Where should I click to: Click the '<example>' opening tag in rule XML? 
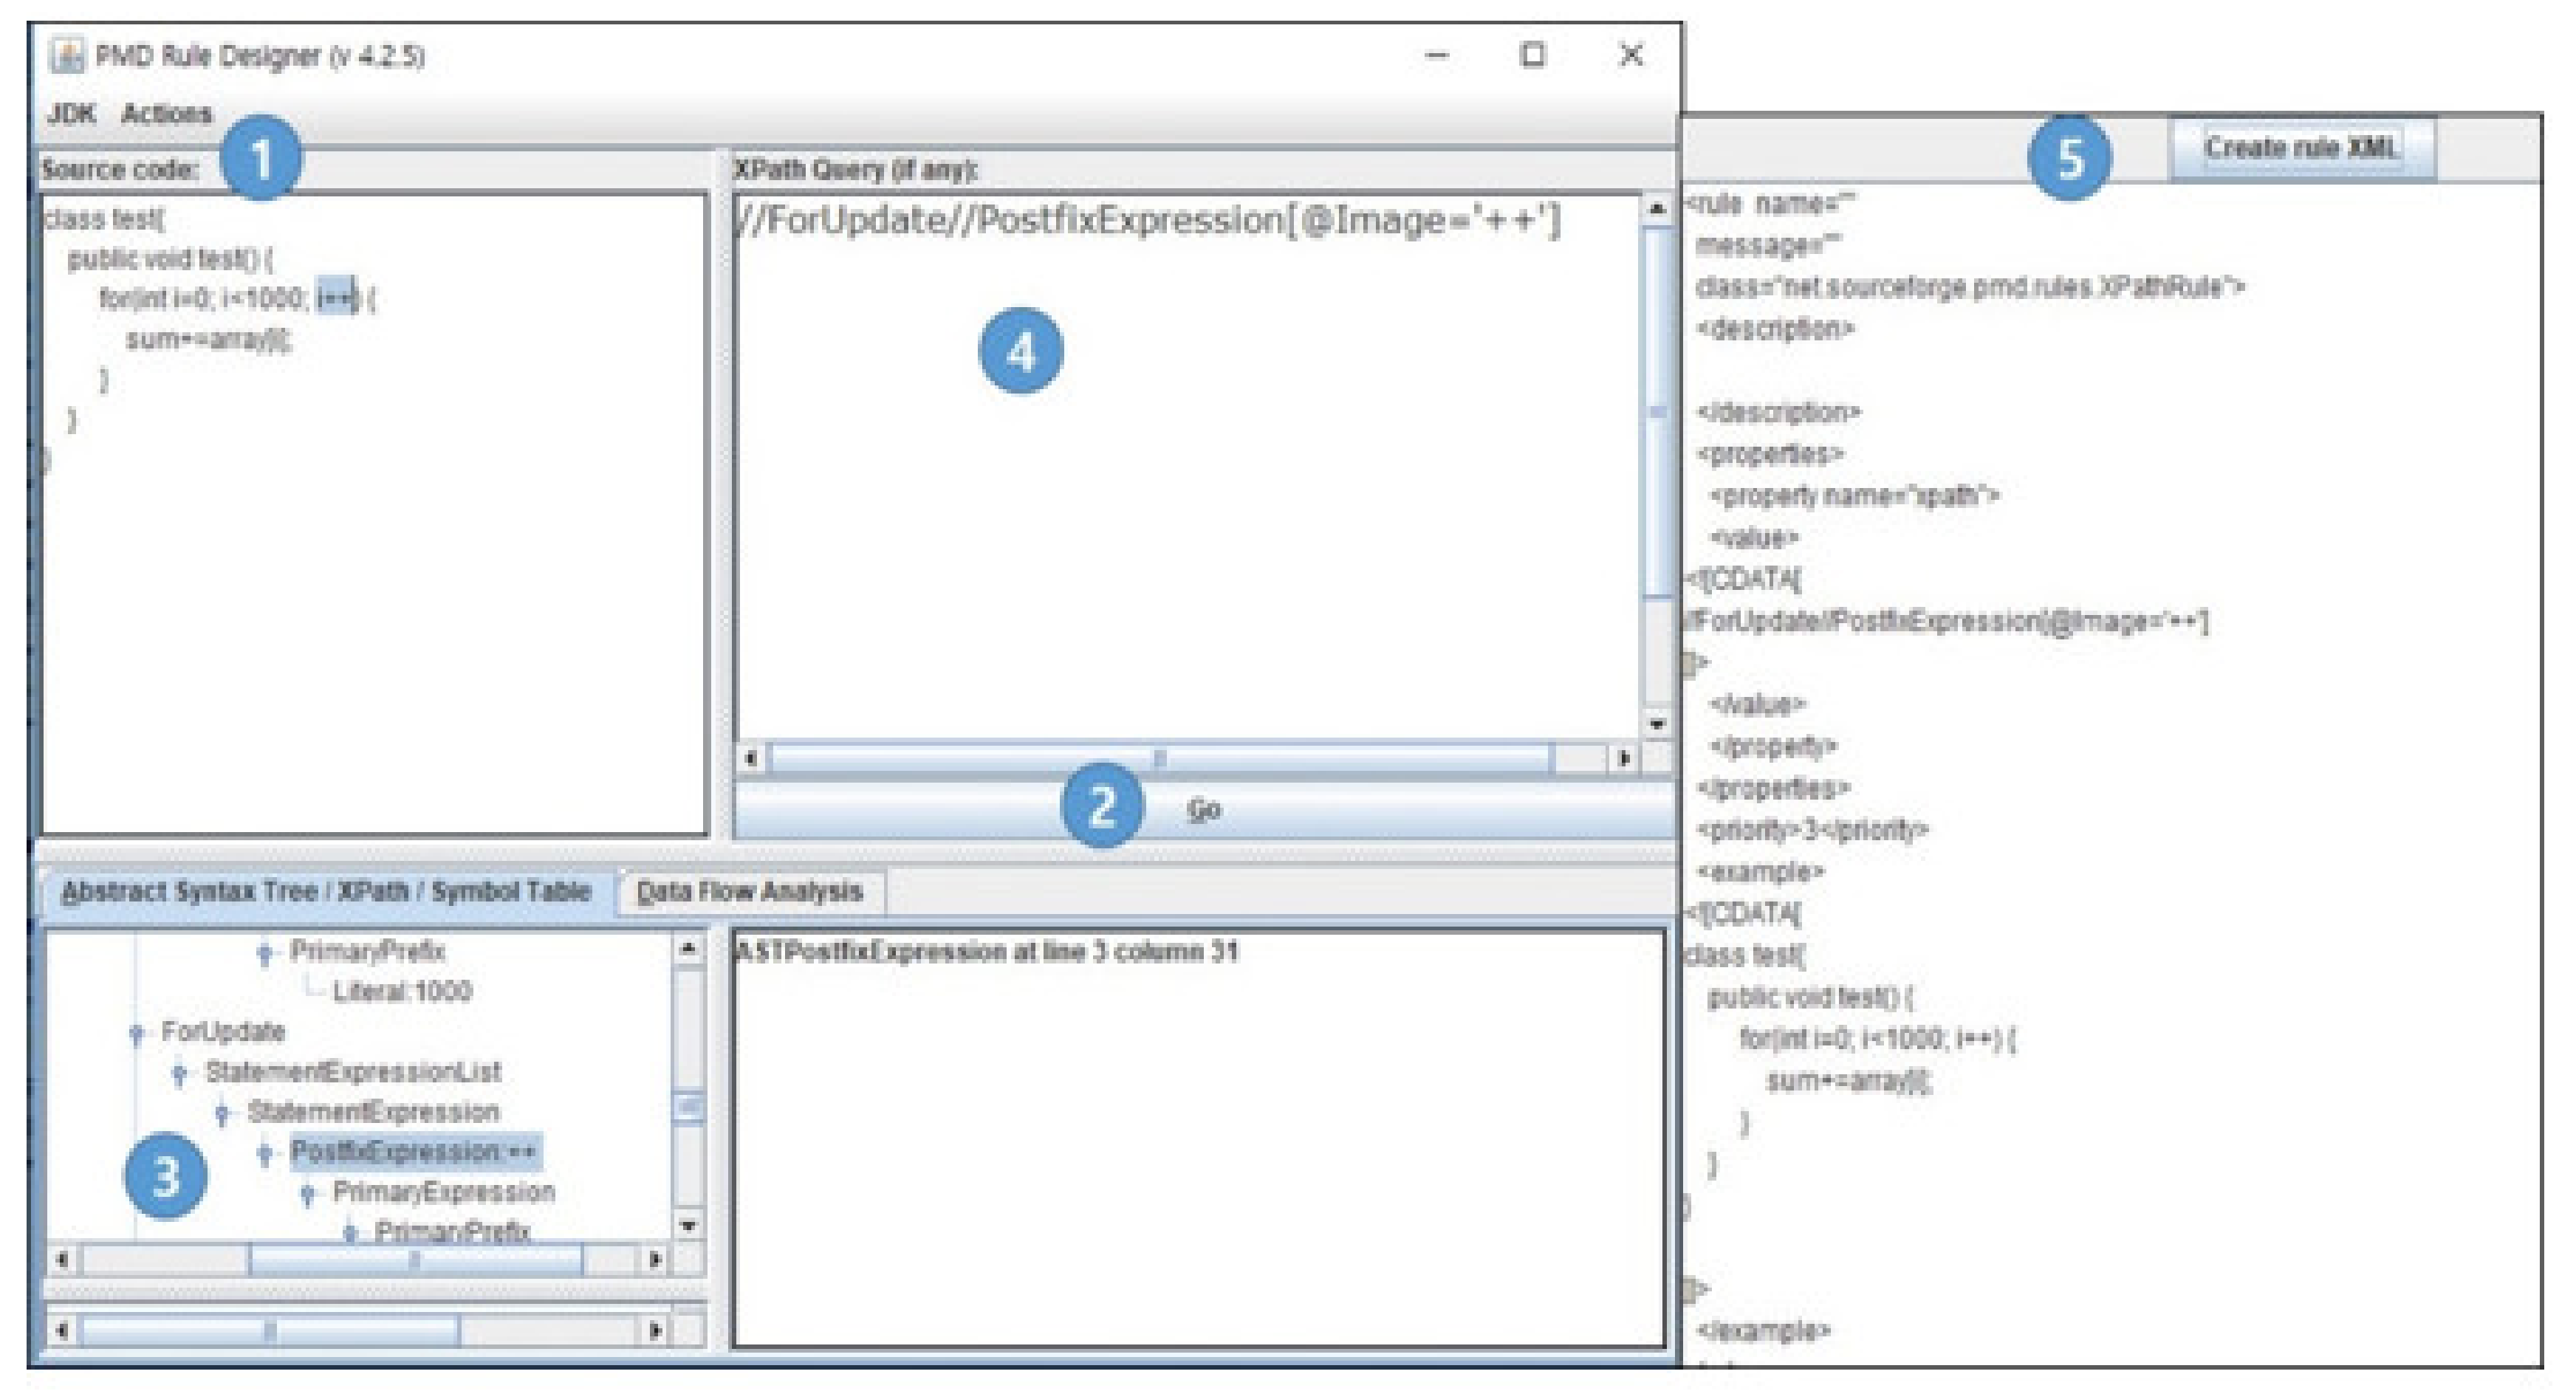(x=1761, y=871)
